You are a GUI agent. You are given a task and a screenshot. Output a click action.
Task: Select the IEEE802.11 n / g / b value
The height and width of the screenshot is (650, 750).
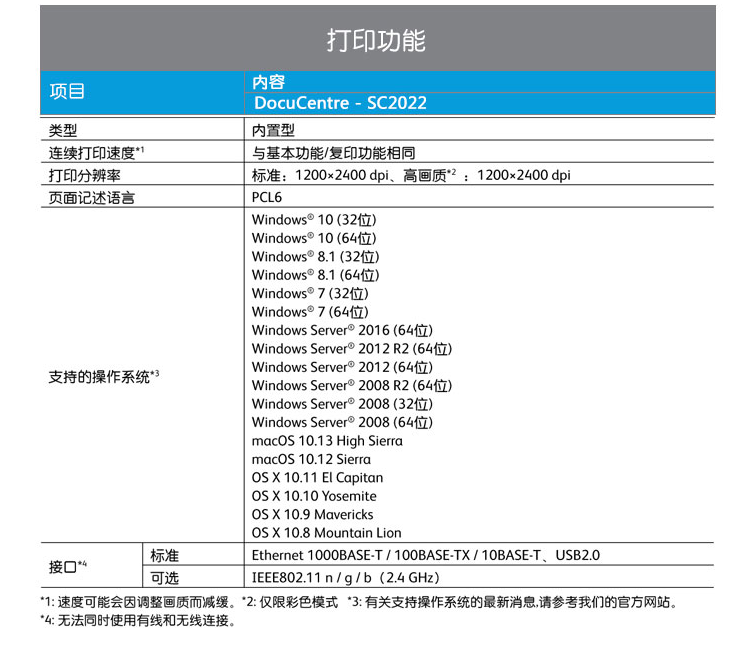point(346,578)
